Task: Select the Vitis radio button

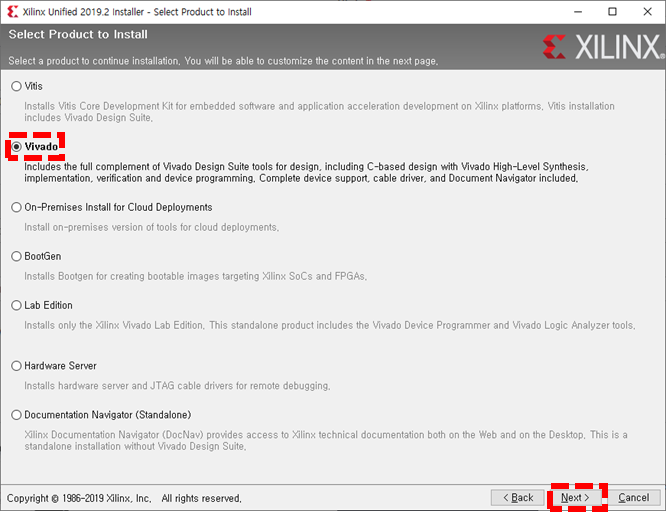Action: [x=16, y=86]
